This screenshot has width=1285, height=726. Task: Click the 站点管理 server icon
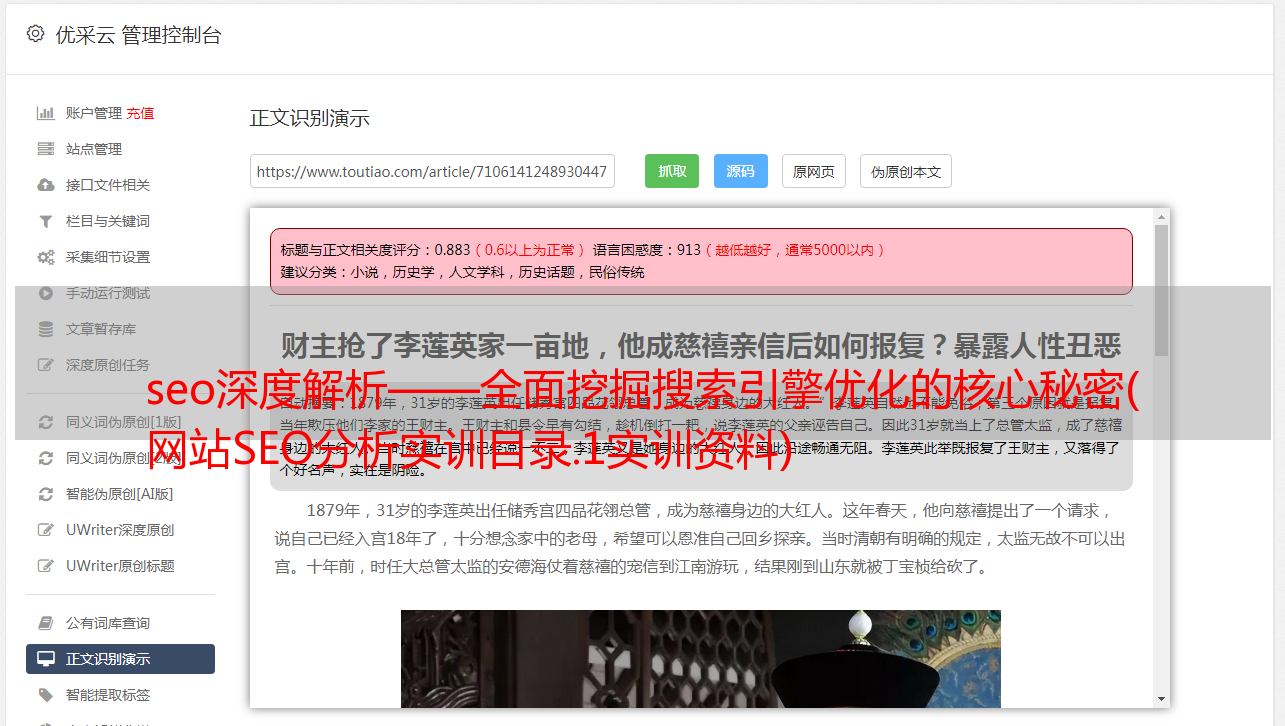(x=45, y=149)
